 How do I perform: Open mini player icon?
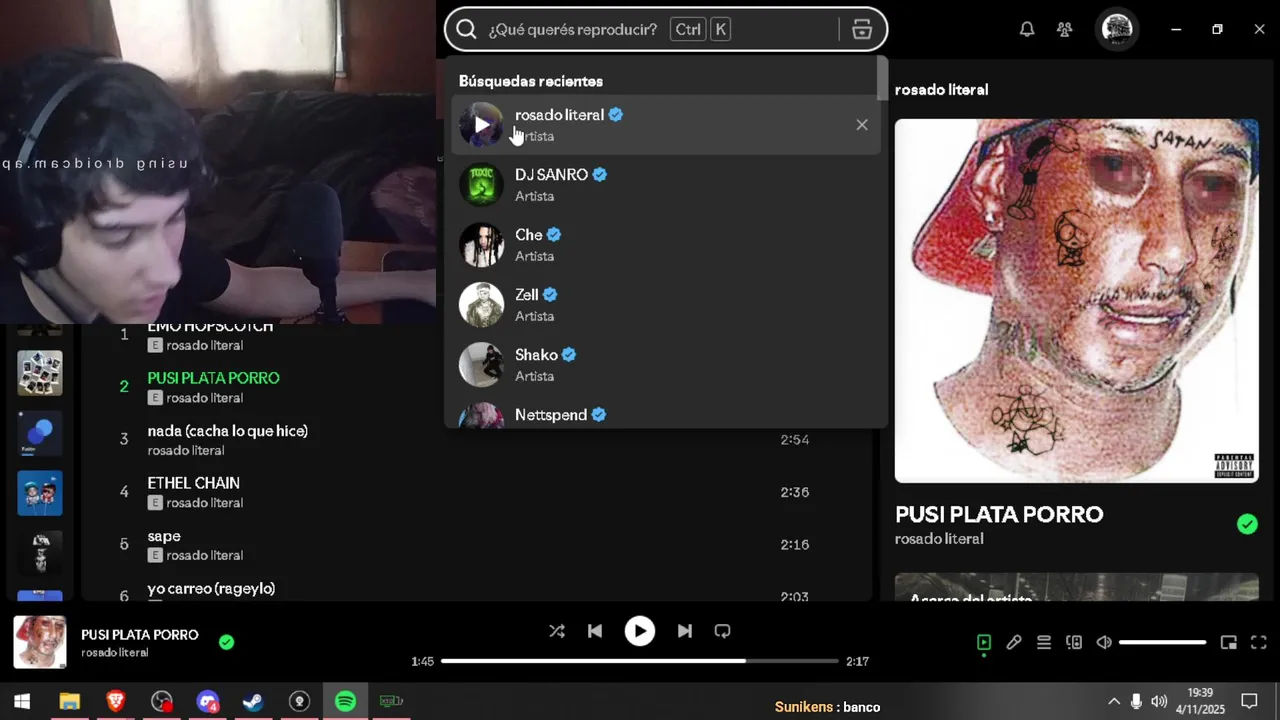tap(1229, 643)
